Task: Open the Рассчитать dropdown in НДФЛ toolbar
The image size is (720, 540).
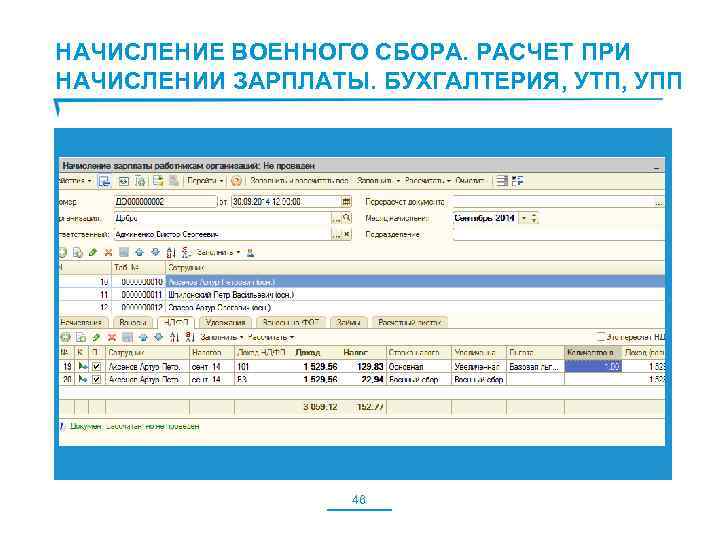Action: [271, 338]
